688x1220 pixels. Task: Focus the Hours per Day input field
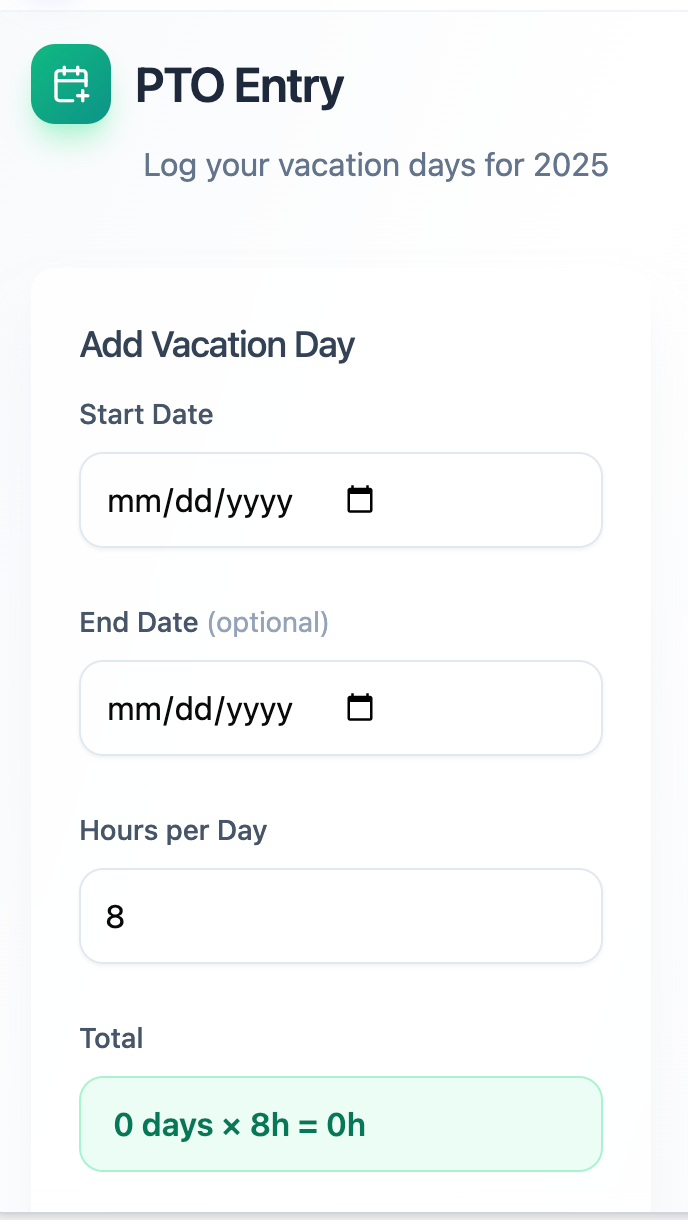point(340,916)
